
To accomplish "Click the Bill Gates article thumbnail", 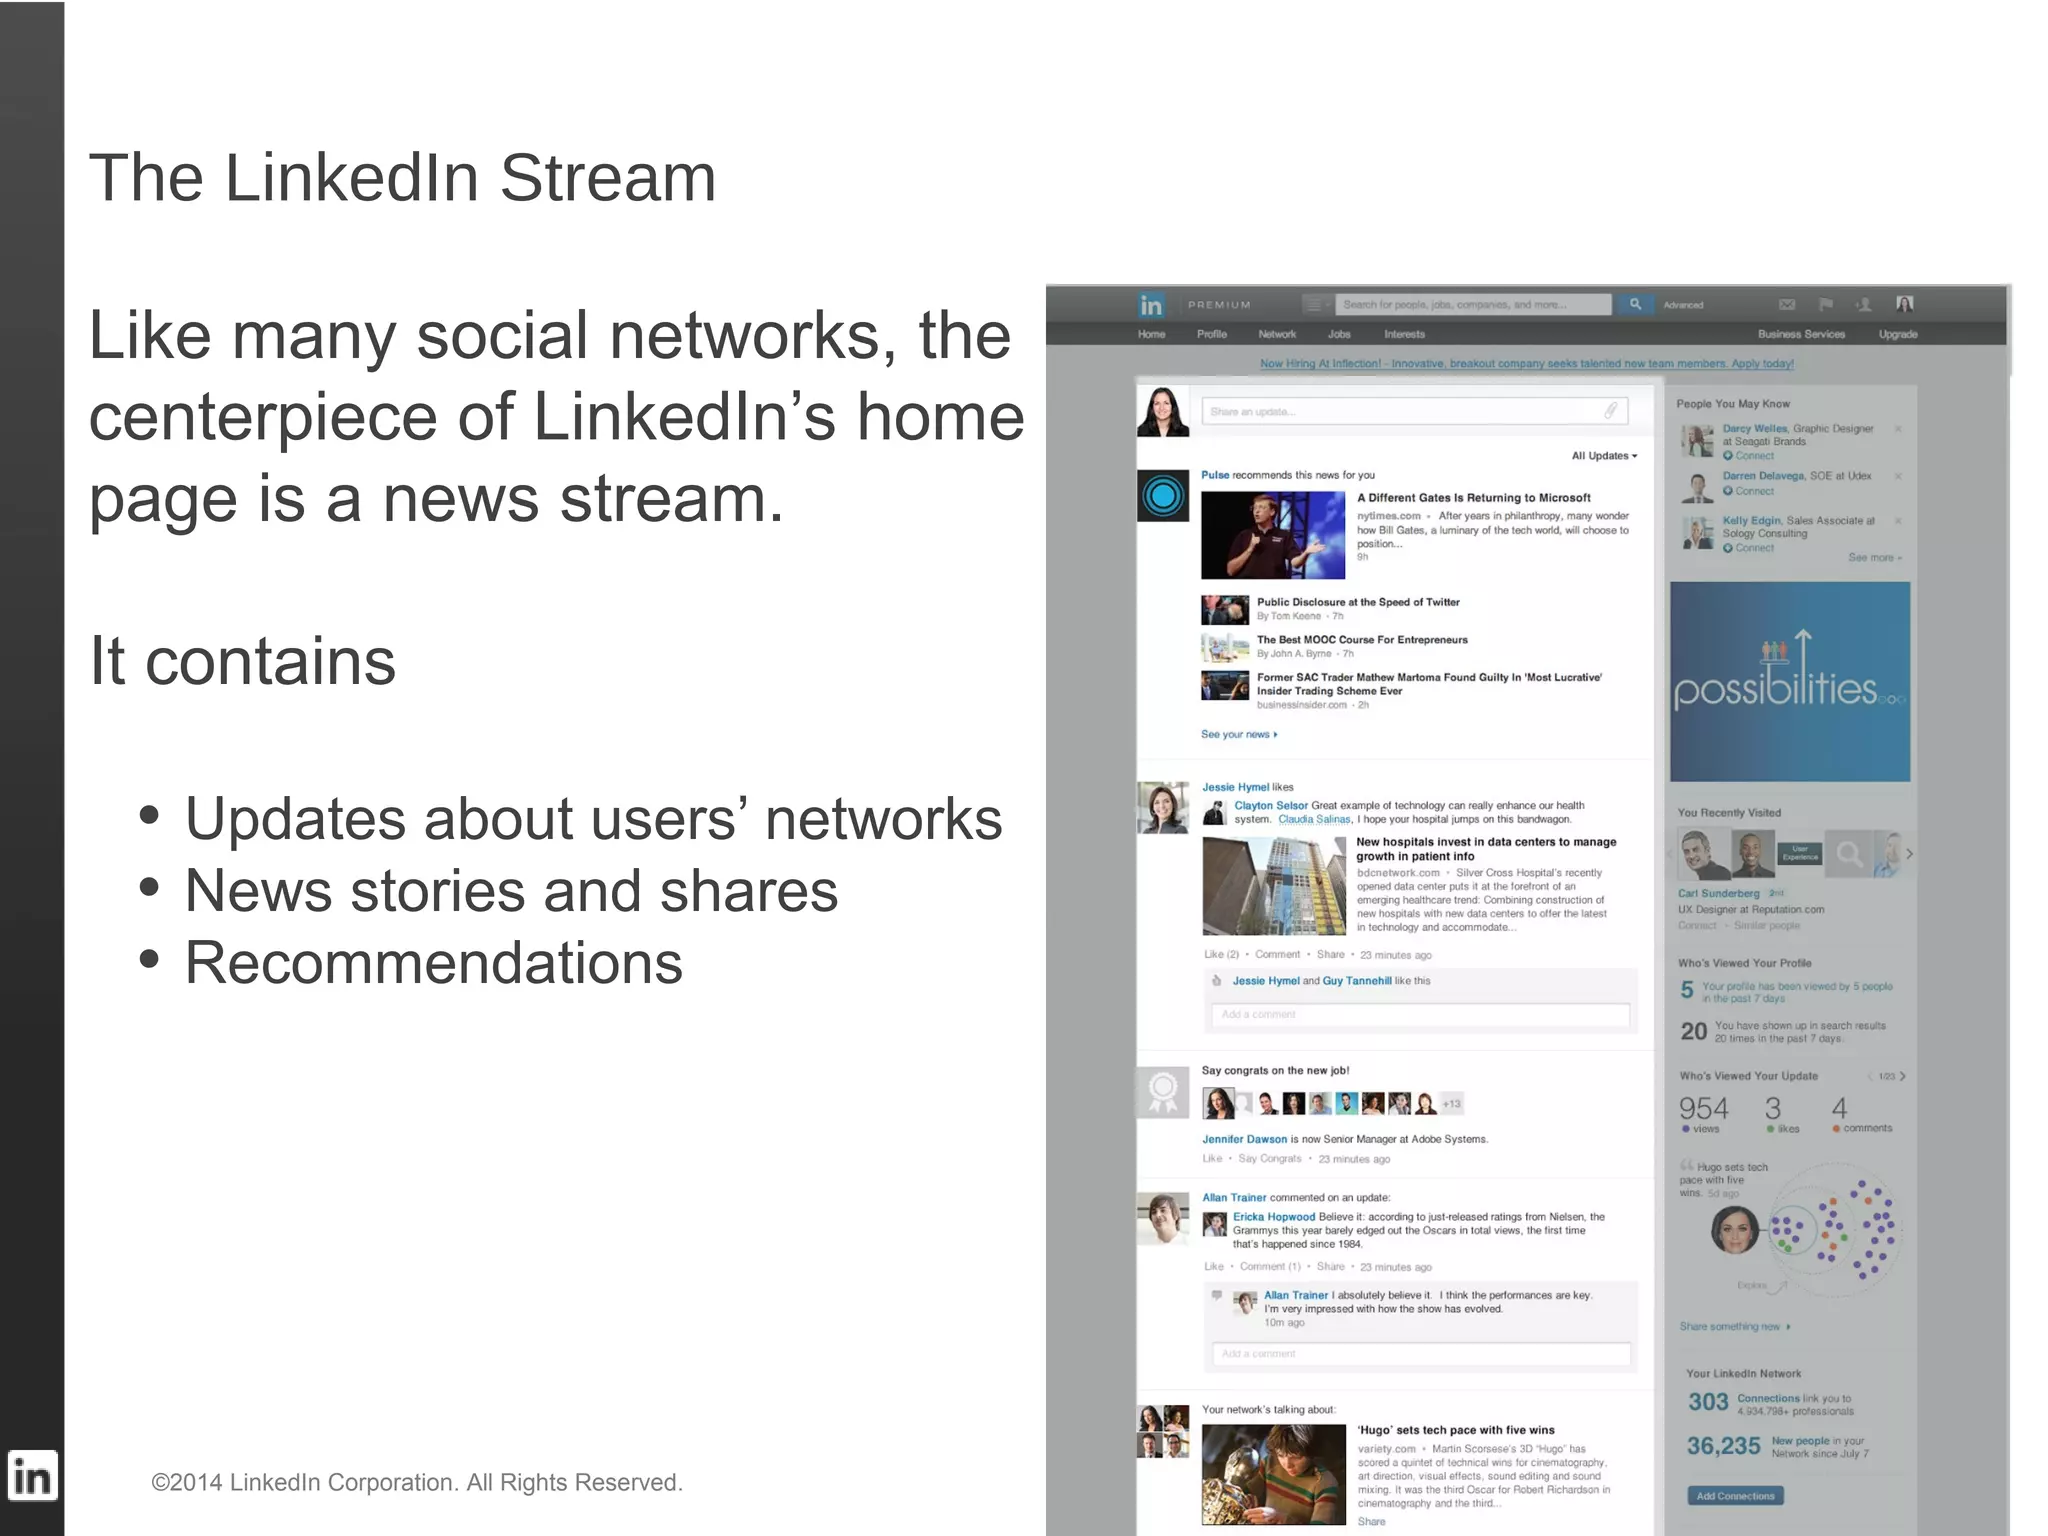I will tap(1272, 535).
